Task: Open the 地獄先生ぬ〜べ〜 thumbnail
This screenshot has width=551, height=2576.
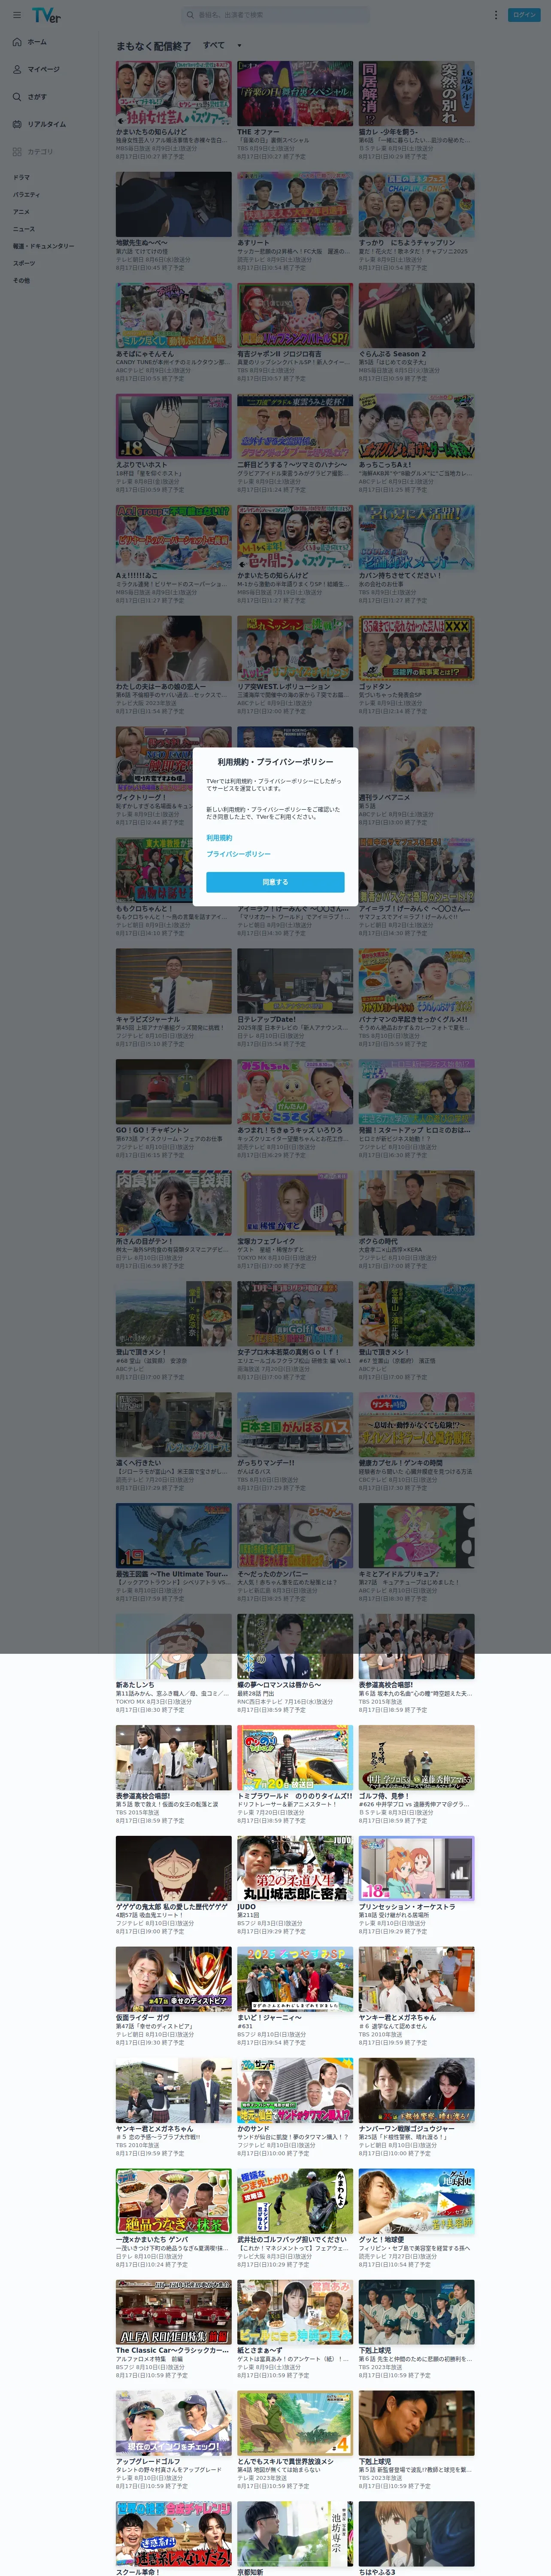Action: click(x=174, y=204)
